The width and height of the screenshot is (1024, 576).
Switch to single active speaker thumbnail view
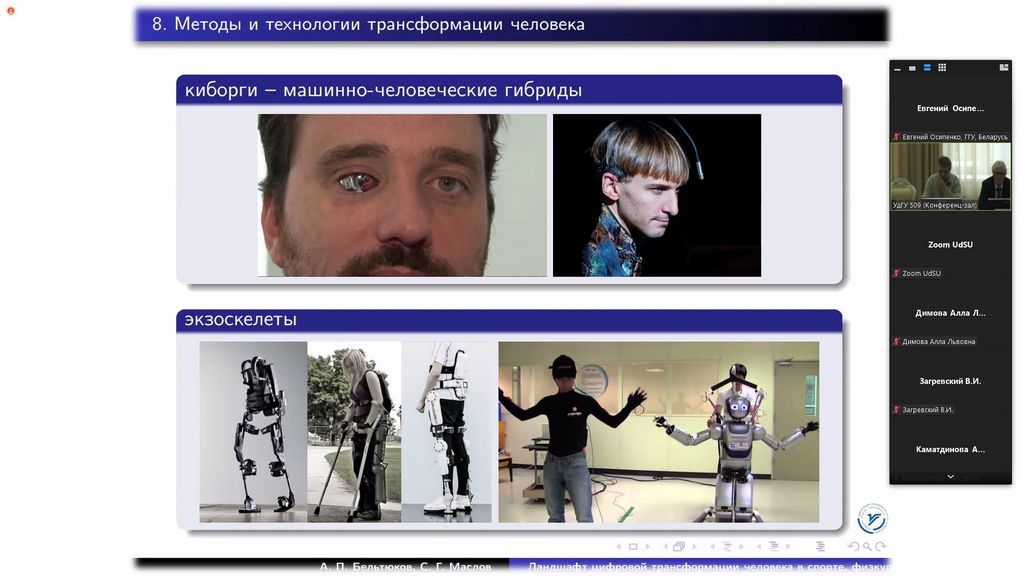913,68
